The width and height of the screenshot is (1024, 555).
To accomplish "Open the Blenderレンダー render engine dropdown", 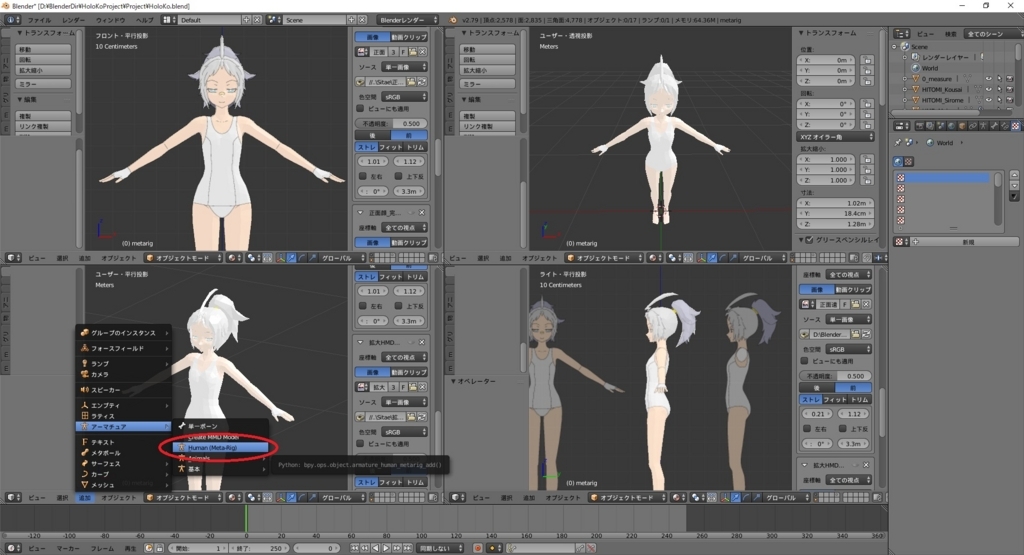I will tap(408, 20).
